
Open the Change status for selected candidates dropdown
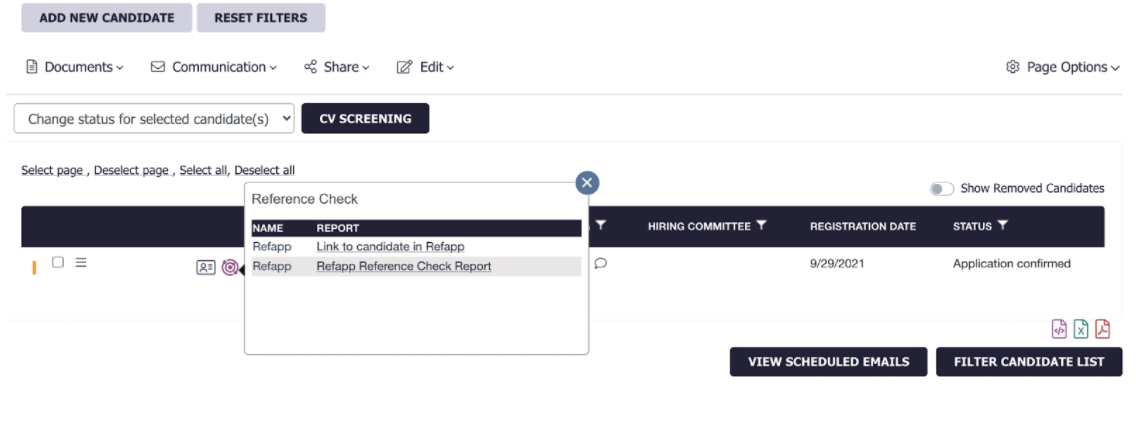click(154, 119)
